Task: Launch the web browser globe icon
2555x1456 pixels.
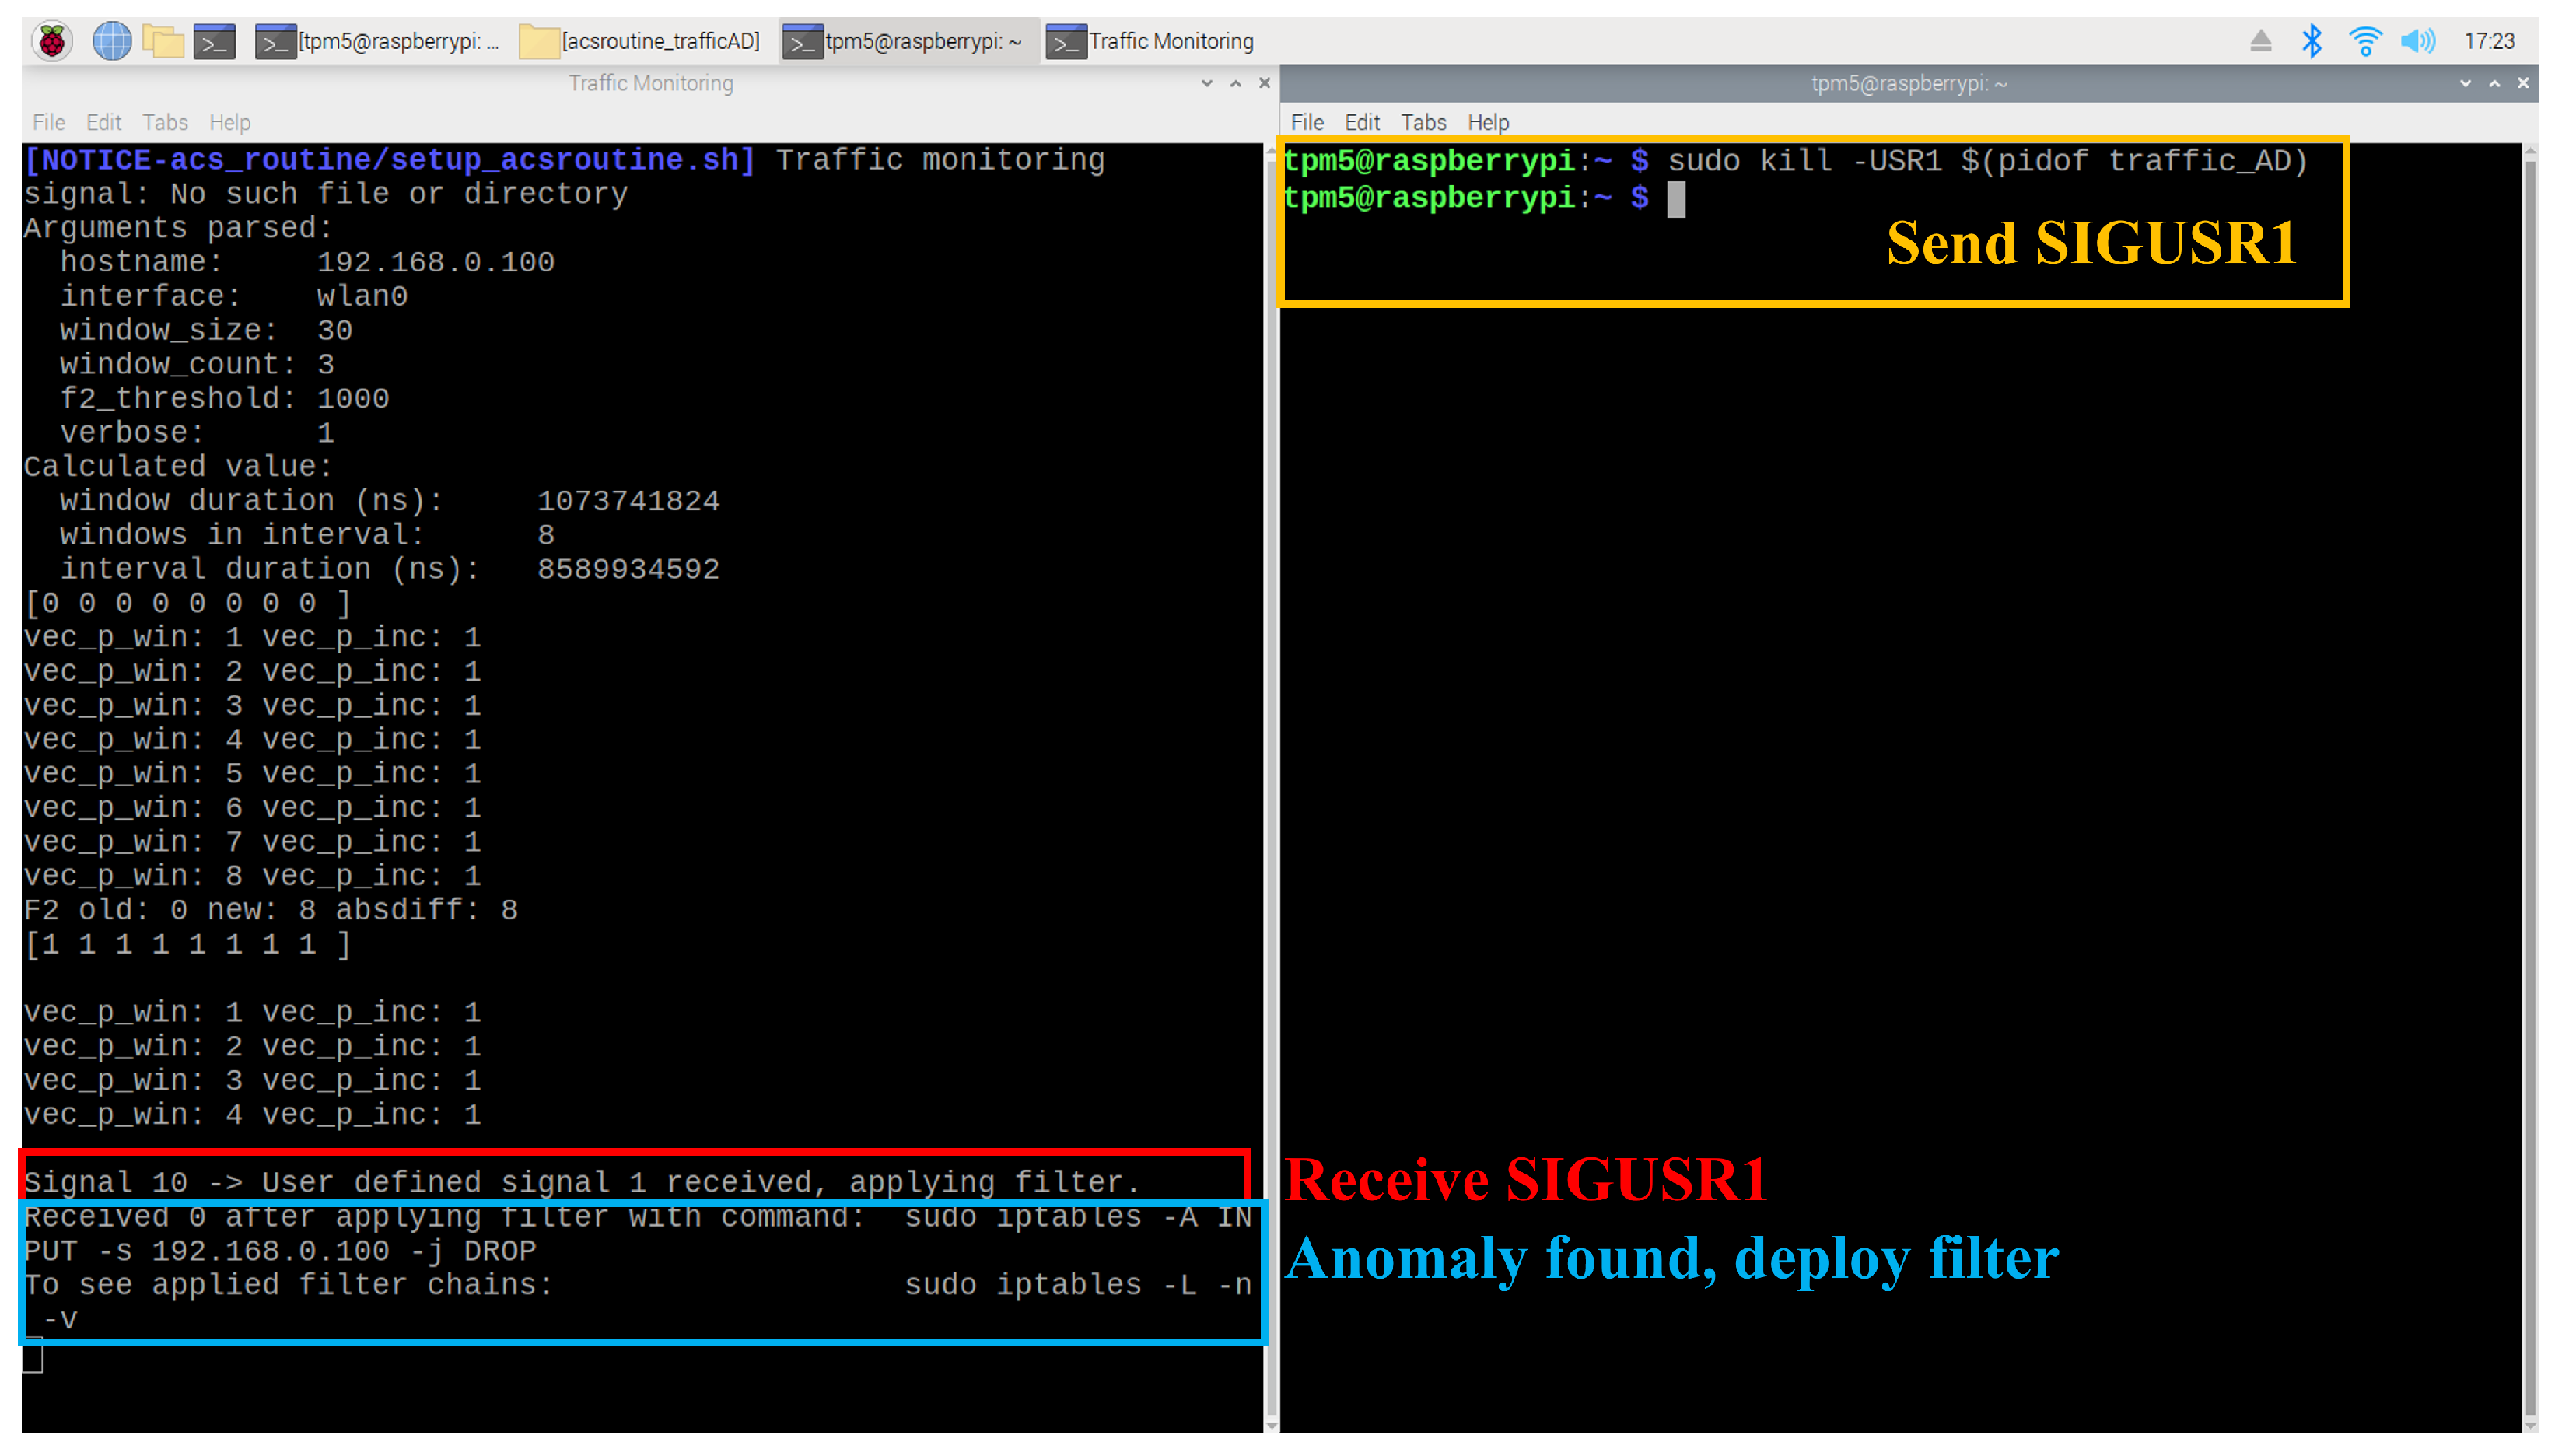Action: 111,41
